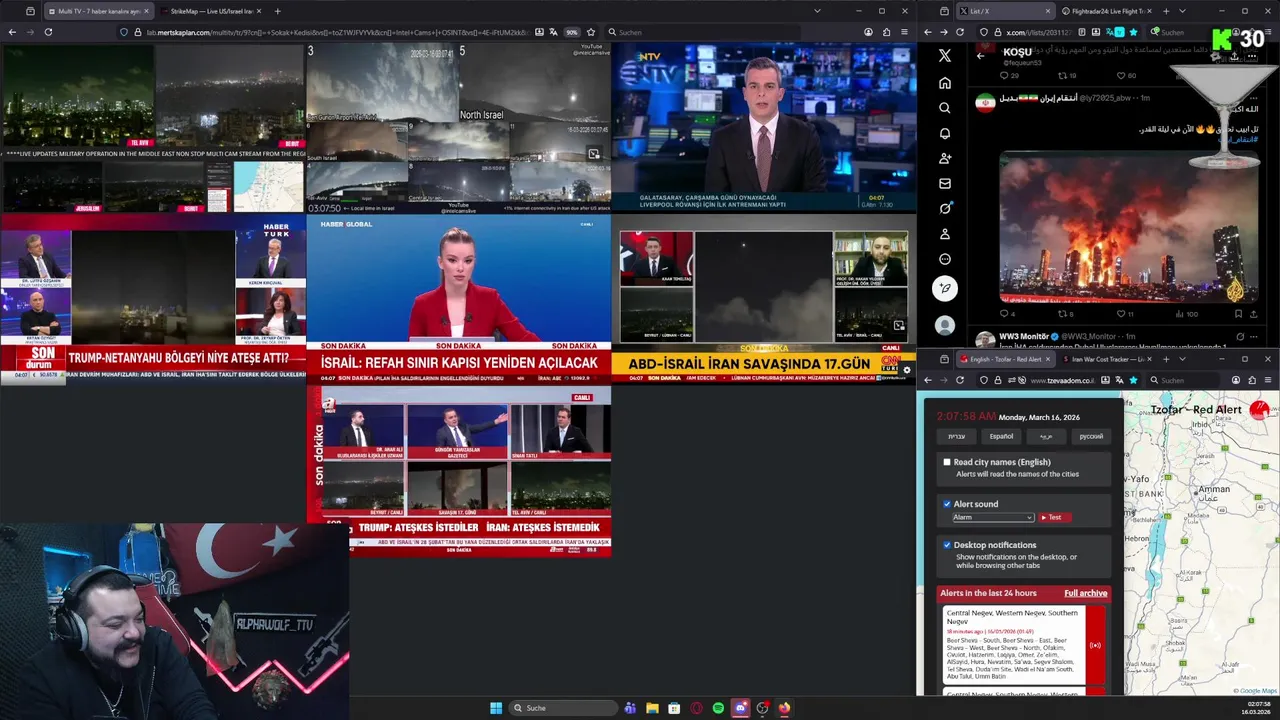
Task: Switch Tzofar language to Español
Action: (x=1001, y=436)
